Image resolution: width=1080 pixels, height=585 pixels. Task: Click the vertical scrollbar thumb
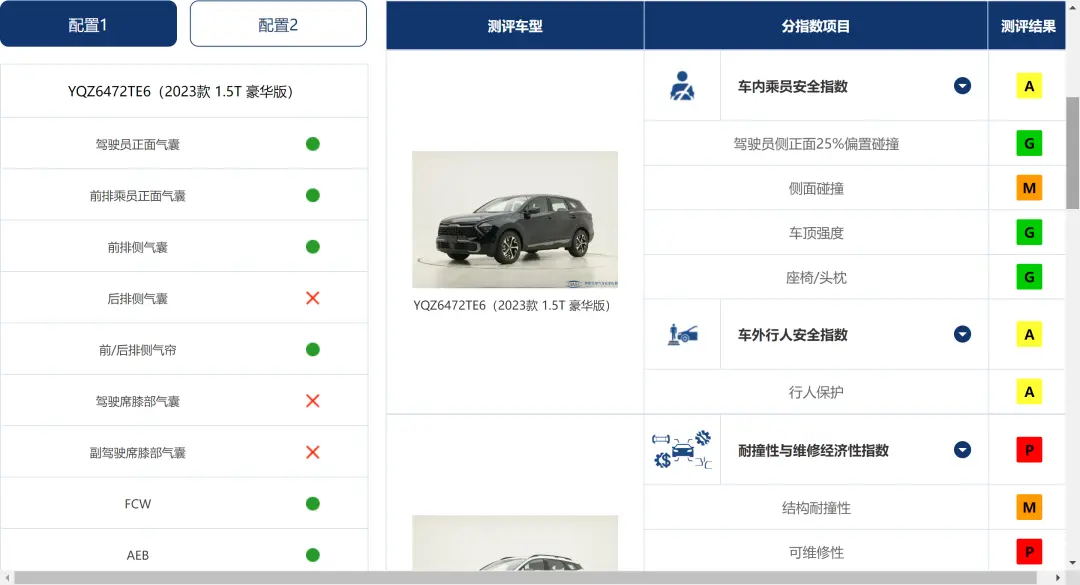click(x=1072, y=153)
